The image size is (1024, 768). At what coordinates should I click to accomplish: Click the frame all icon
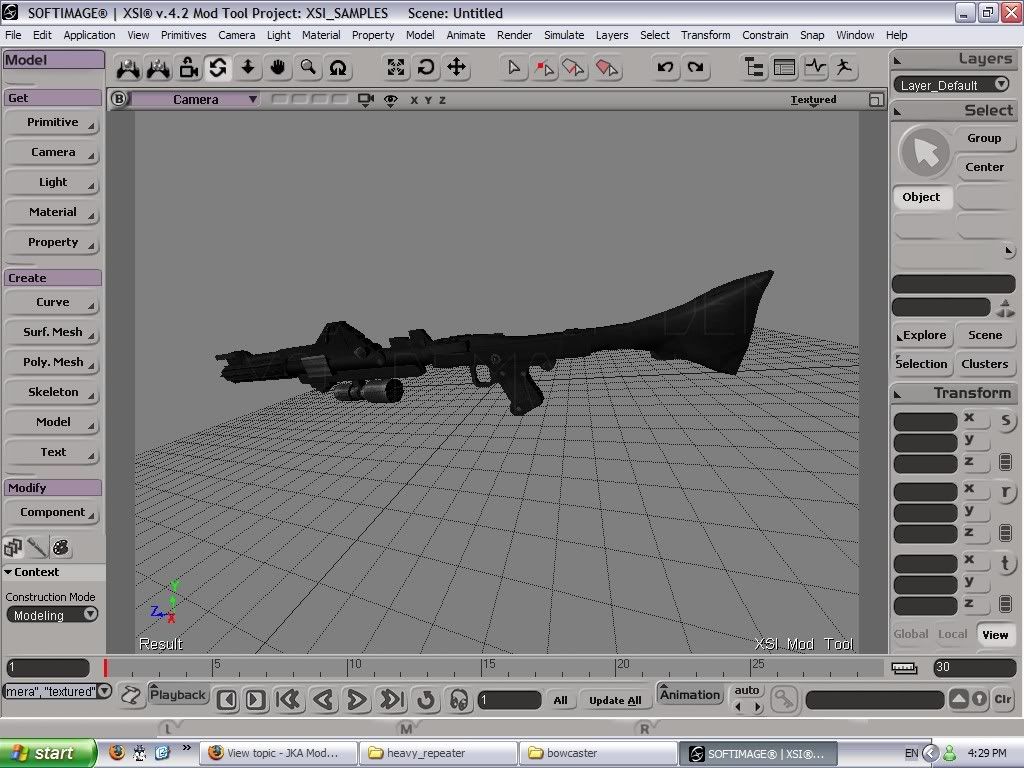(x=396, y=67)
